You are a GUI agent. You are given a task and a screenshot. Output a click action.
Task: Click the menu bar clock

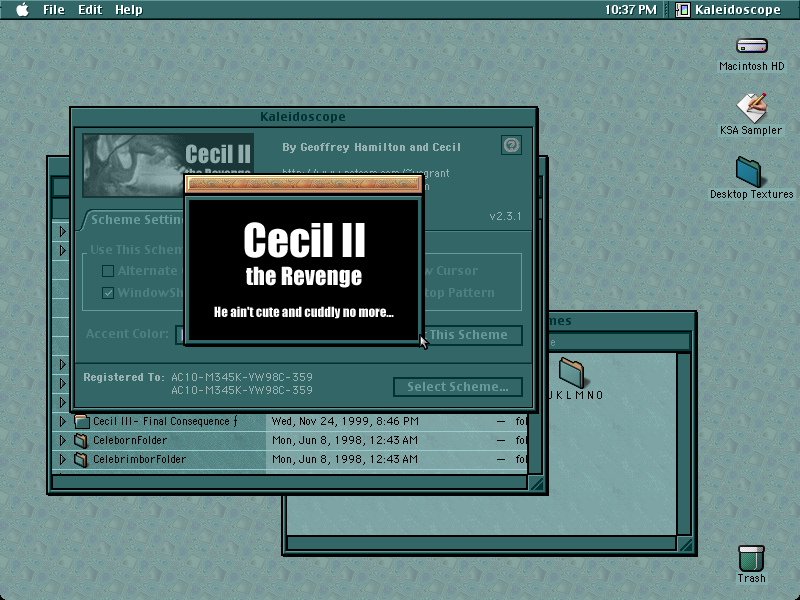point(630,10)
